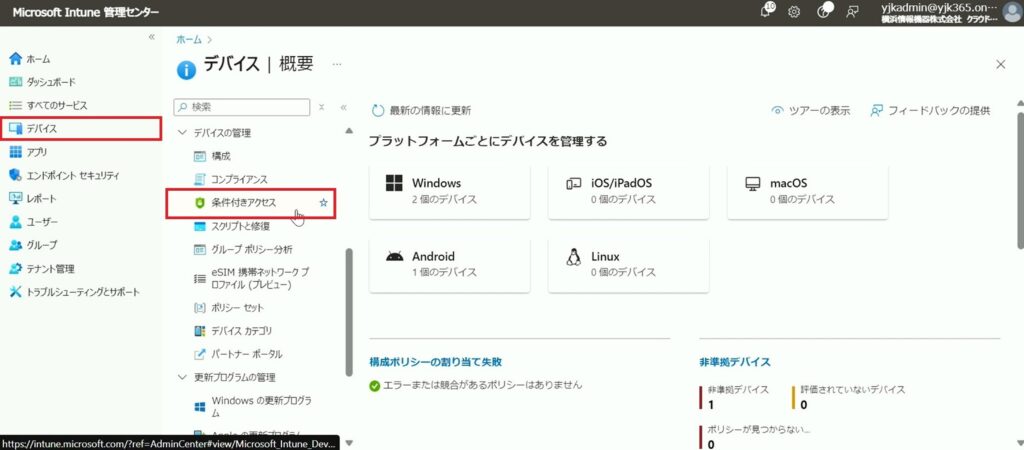Open コンプライアンス in the device menu
This screenshot has width=1024, height=450.
tap(239, 179)
